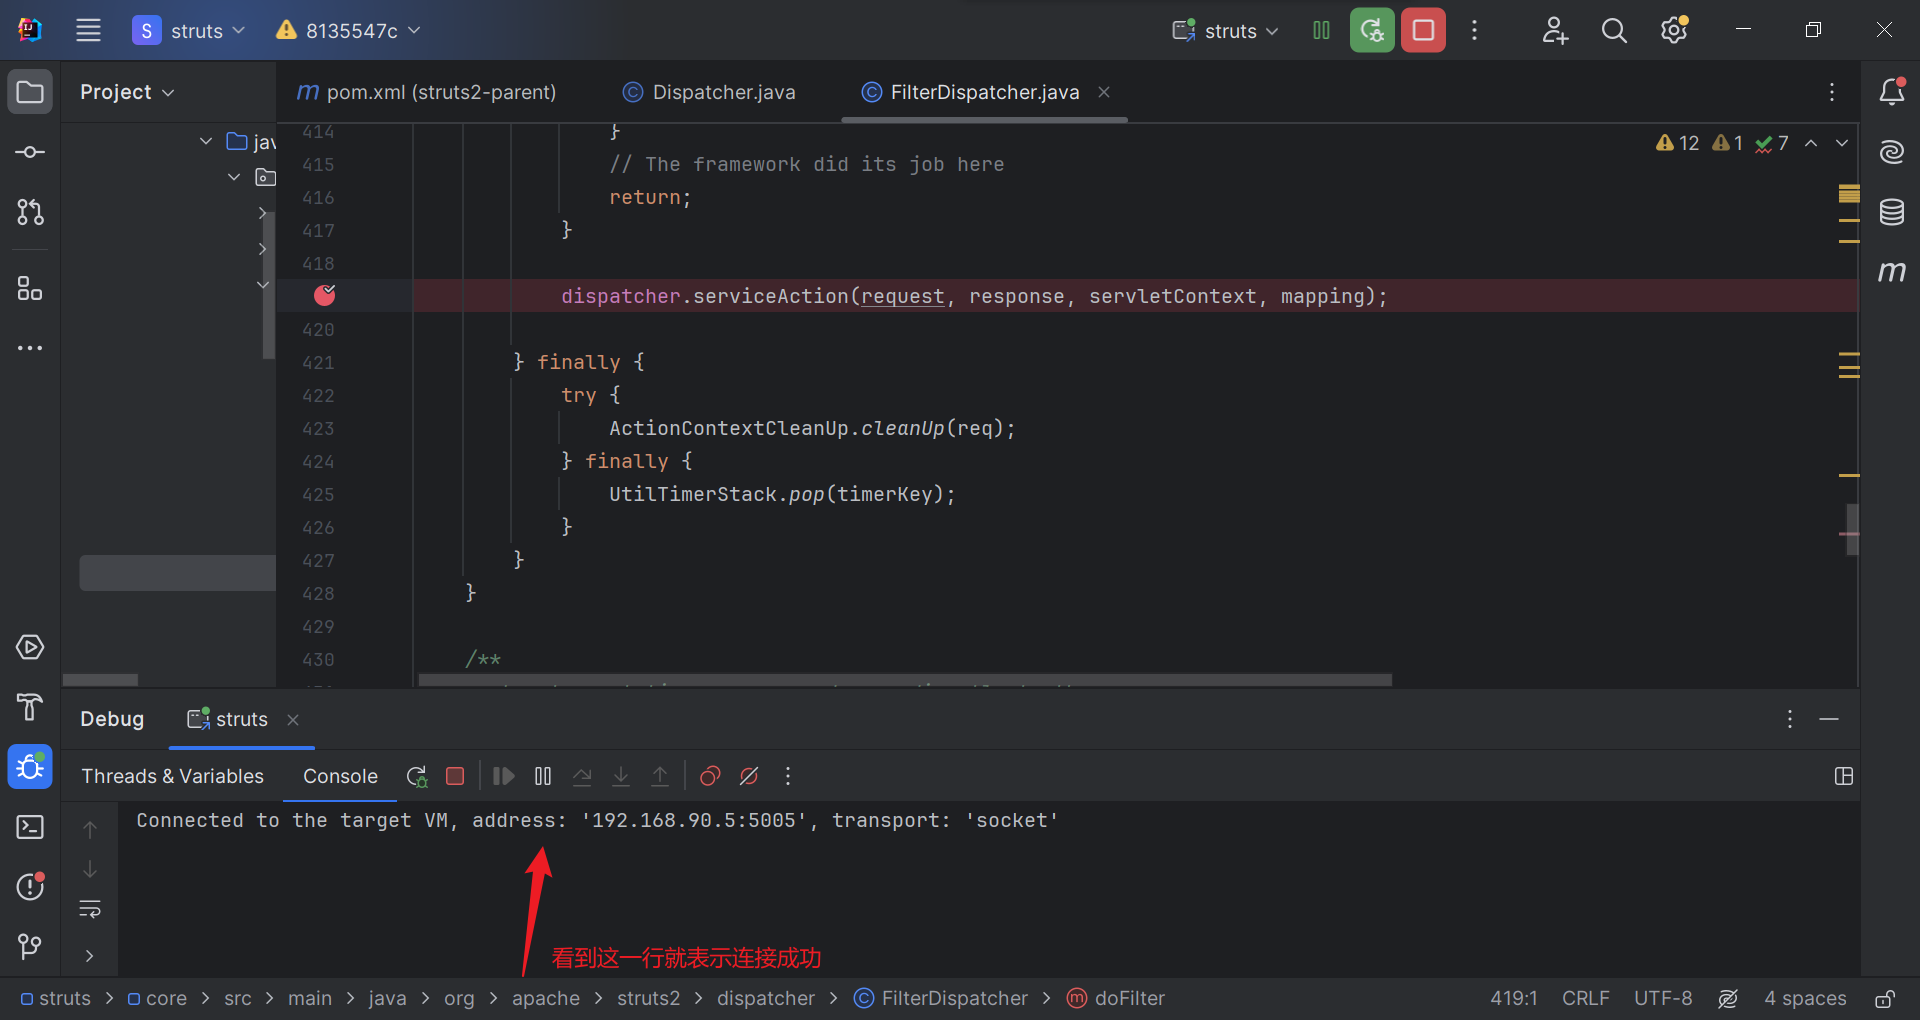The width and height of the screenshot is (1920, 1020).
Task: Open the Problems tool window
Action: [x=30, y=886]
